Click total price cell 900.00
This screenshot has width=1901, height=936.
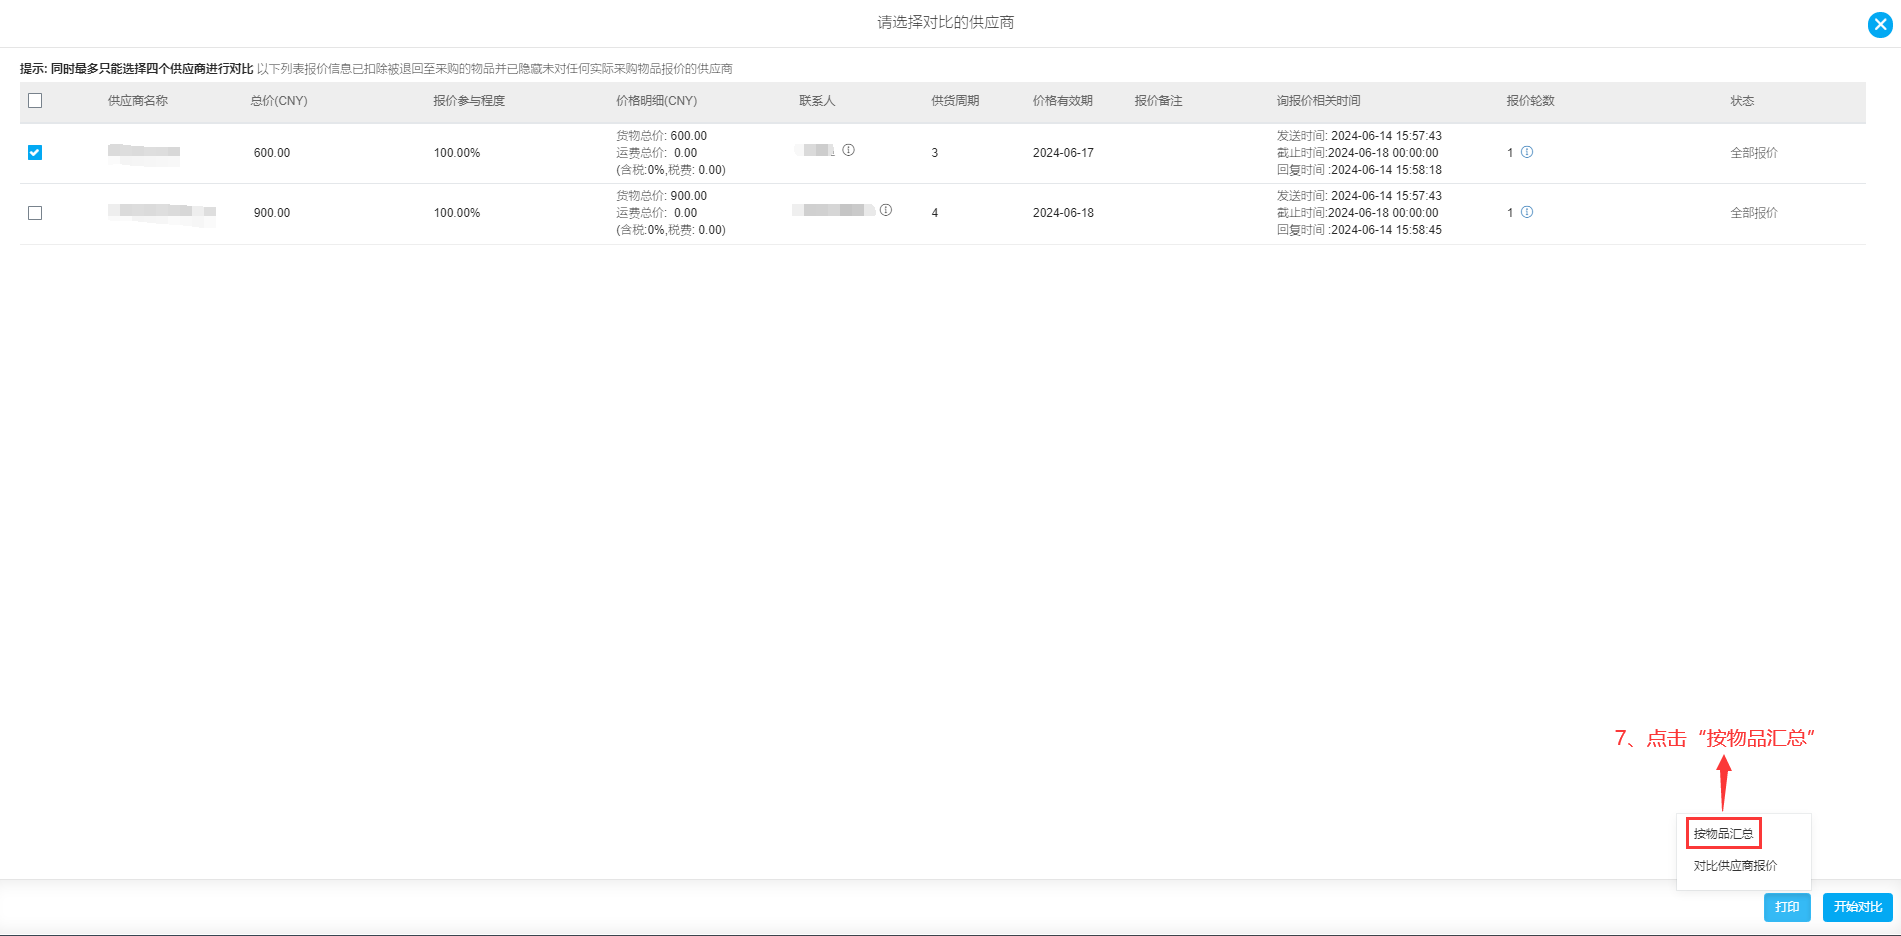[x=272, y=213]
